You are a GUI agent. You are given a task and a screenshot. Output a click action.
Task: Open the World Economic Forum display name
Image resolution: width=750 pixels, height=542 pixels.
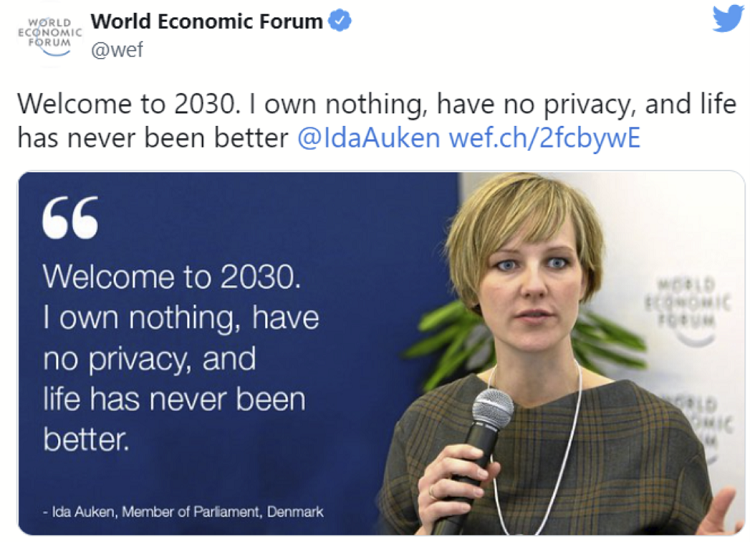click(207, 21)
